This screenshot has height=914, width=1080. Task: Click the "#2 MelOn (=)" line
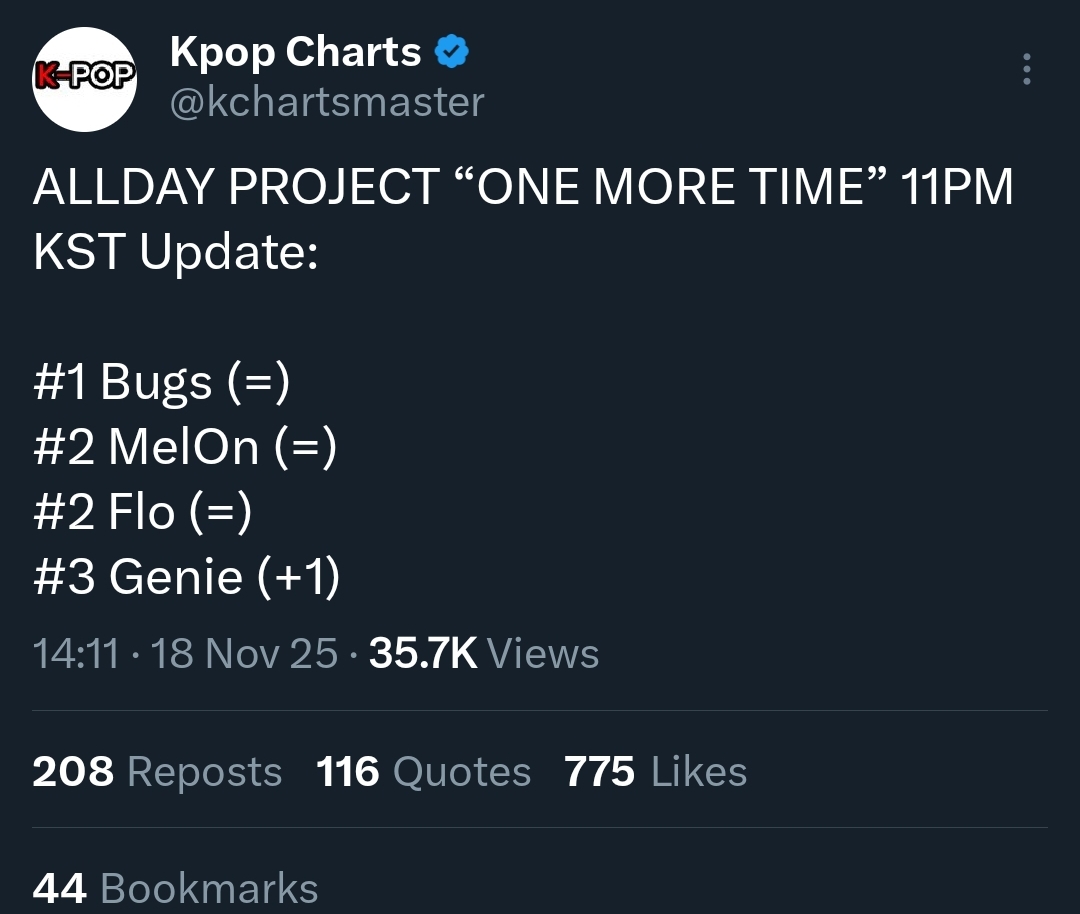click(x=184, y=447)
